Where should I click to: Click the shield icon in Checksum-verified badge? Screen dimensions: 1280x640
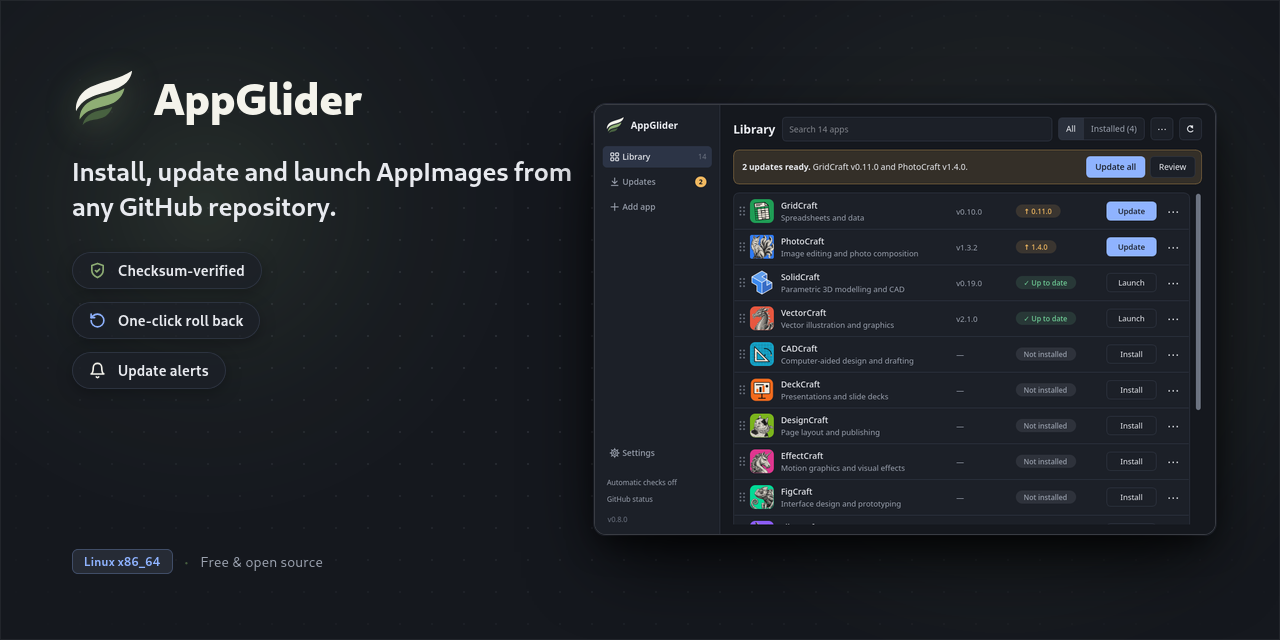coord(97,271)
